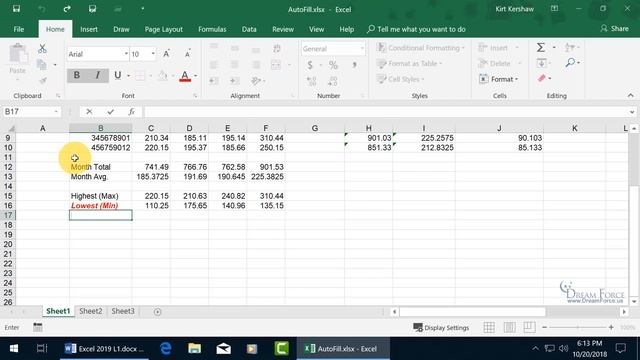Screen dimensions: 640x360
Task: Switch to Normal view icon in the status bar
Action: click(489, 327)
